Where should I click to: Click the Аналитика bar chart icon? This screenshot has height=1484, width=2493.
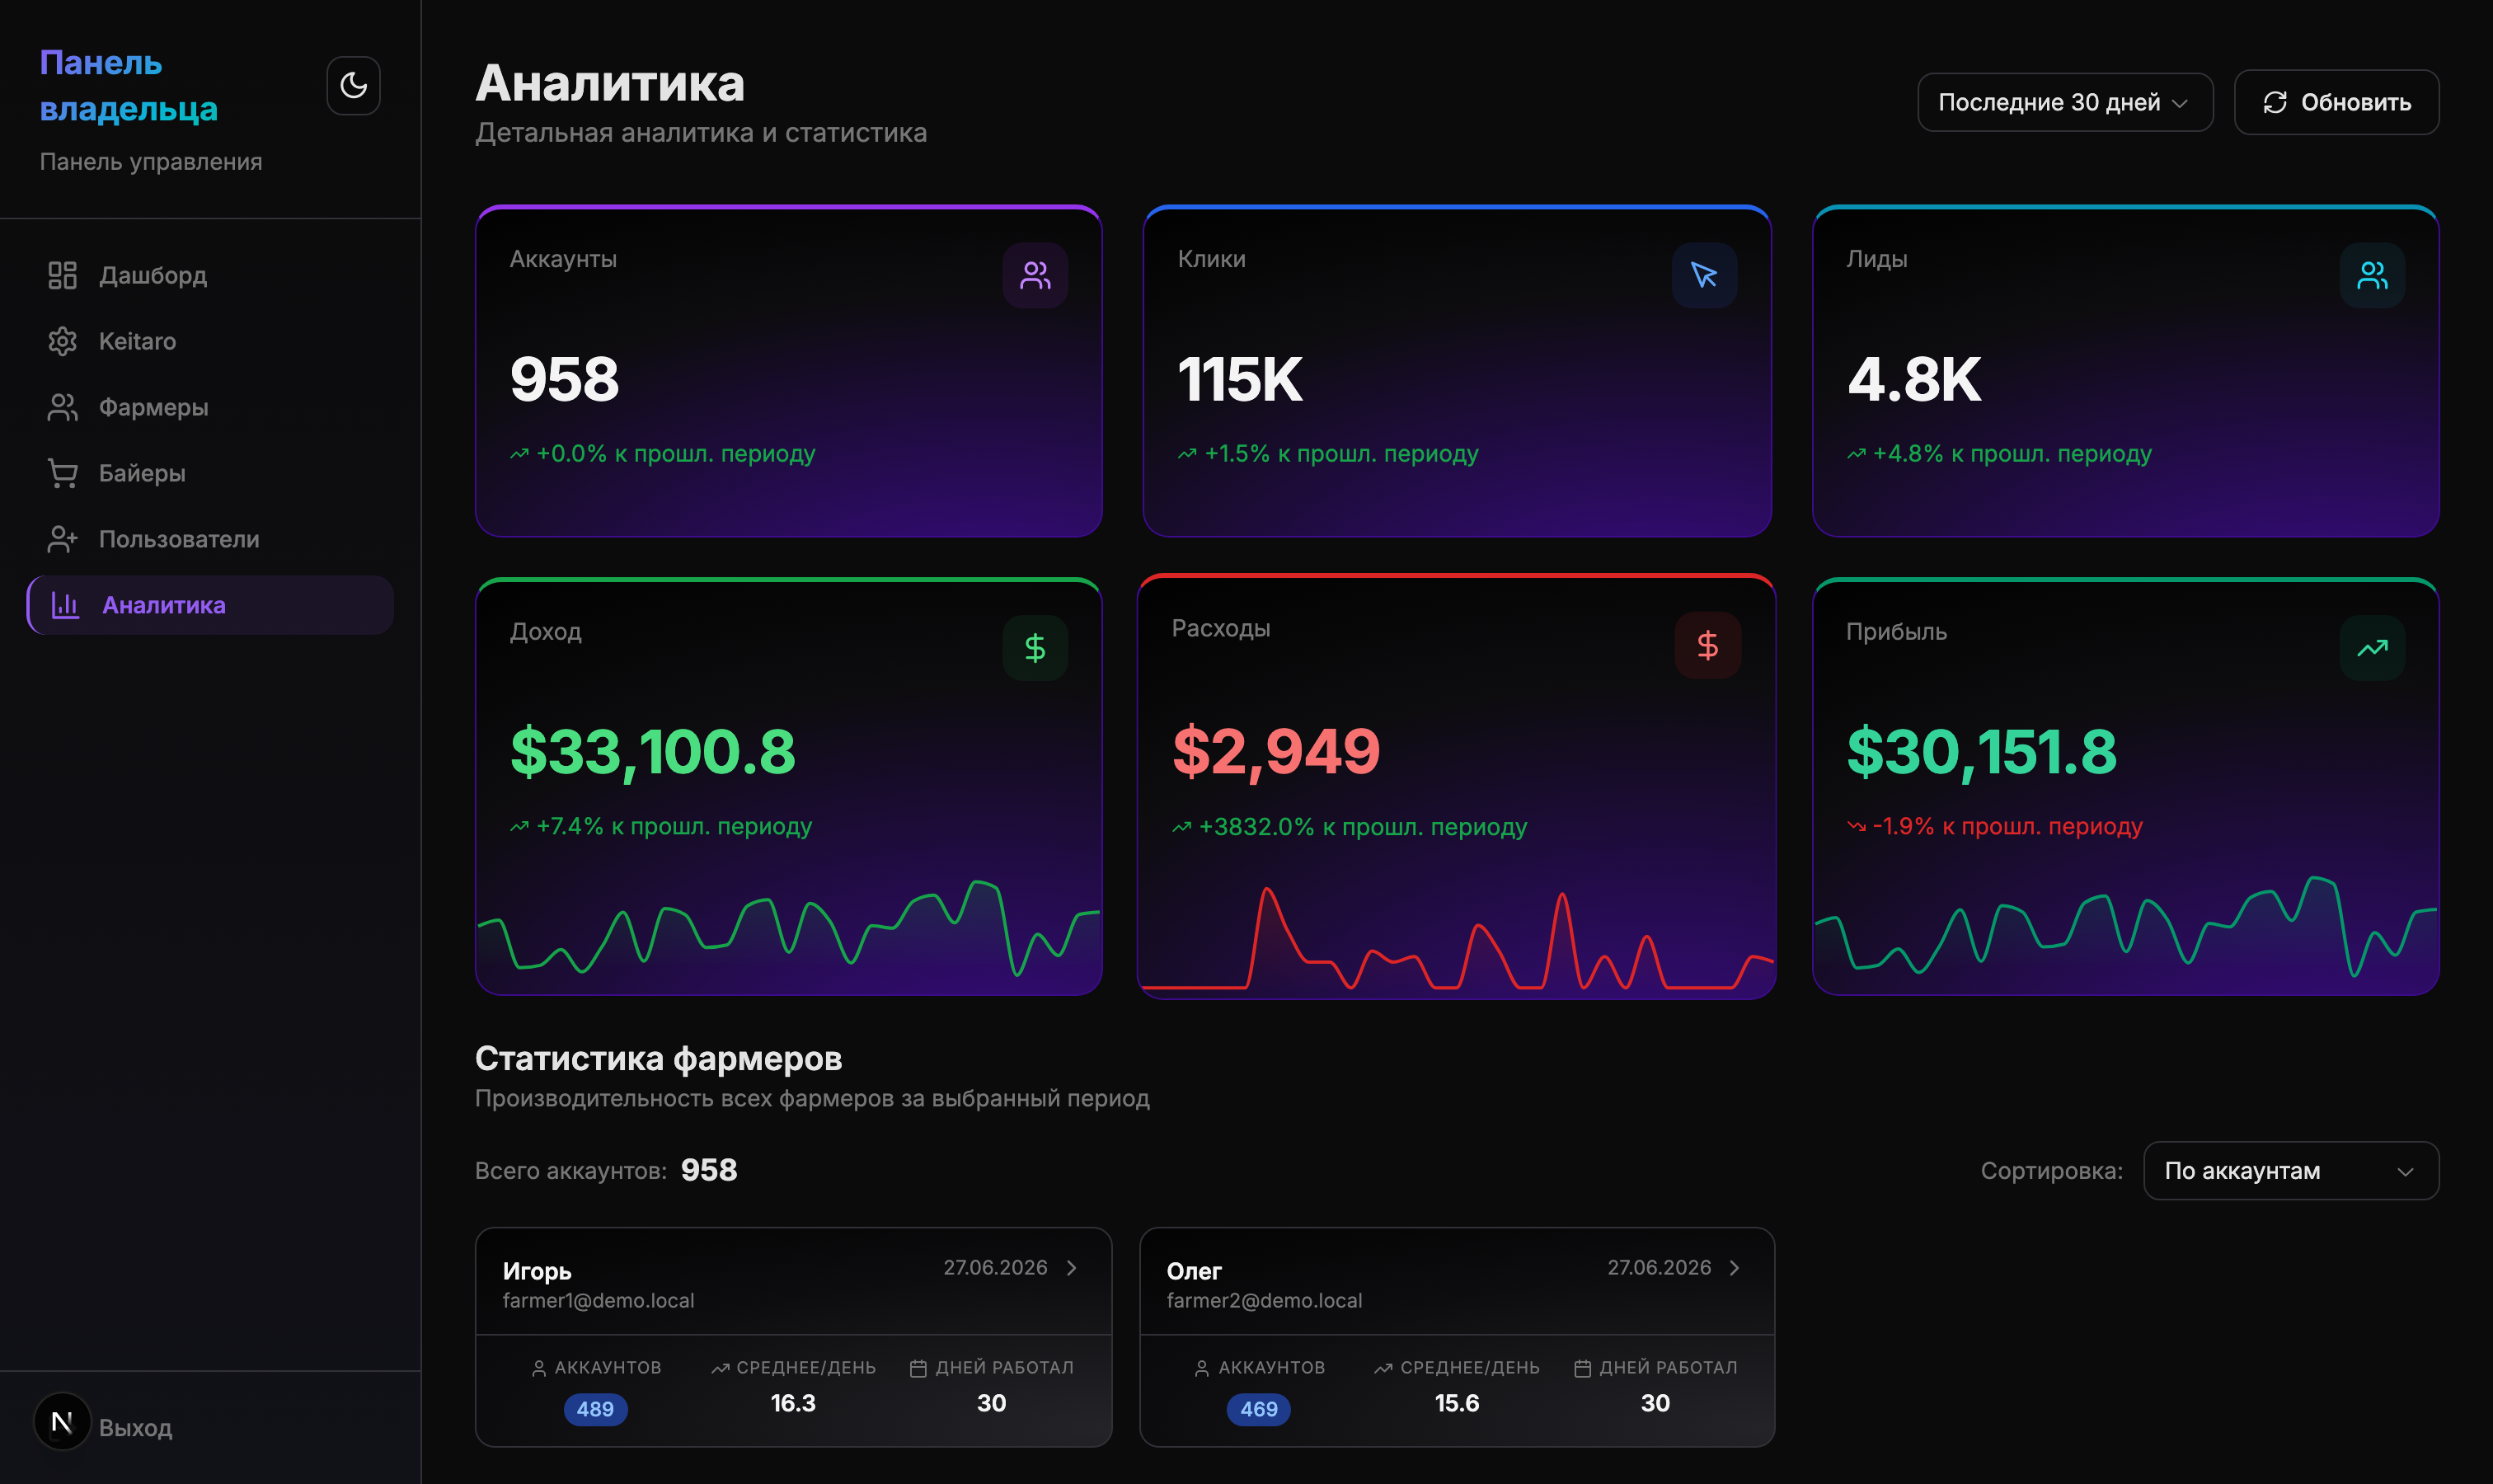(x=65, y=605)
